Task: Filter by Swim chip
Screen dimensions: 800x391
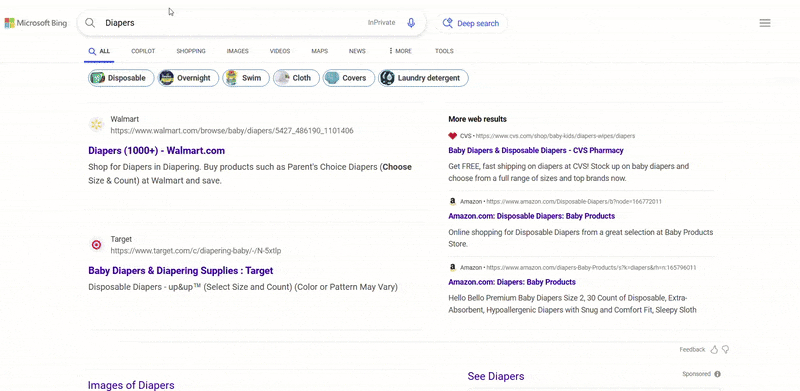Action: [246, 78]
